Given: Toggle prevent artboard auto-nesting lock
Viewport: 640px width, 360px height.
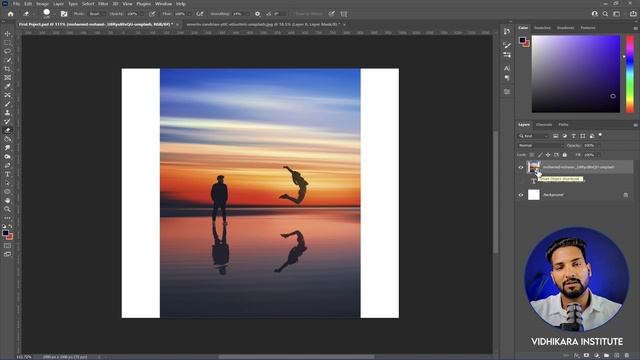Looking at the screenshot, I should point(556,155).
